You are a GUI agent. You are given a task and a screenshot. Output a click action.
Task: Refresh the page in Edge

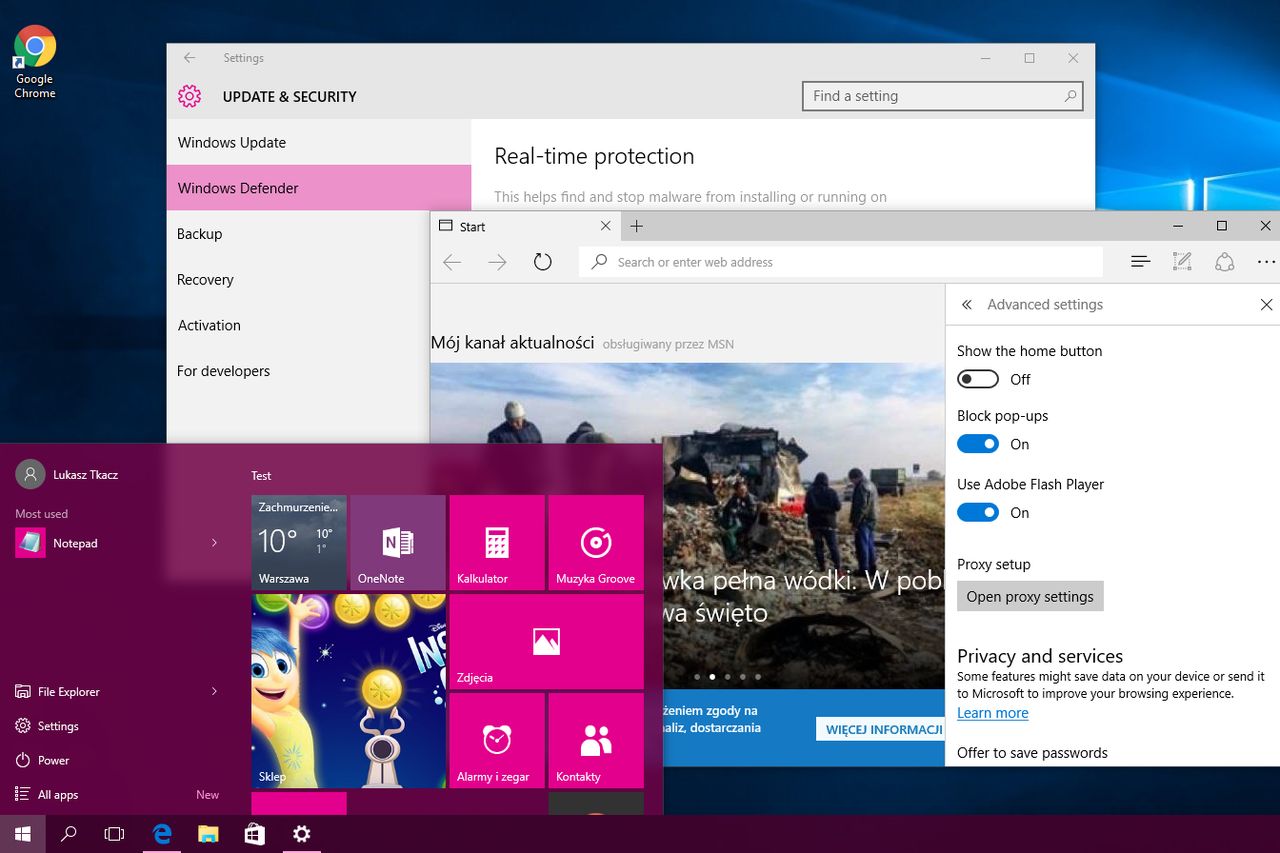[x=542, y=262]
